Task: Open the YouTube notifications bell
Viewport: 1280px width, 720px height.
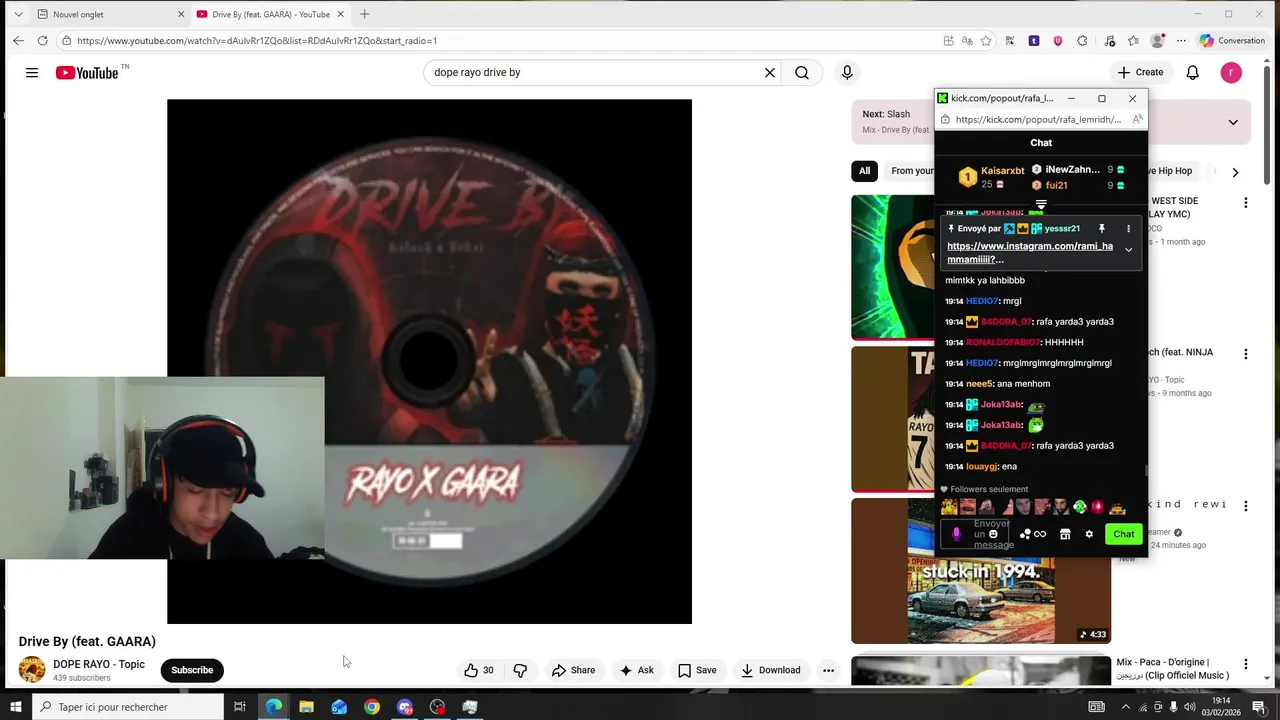Action: point(1192,73)
